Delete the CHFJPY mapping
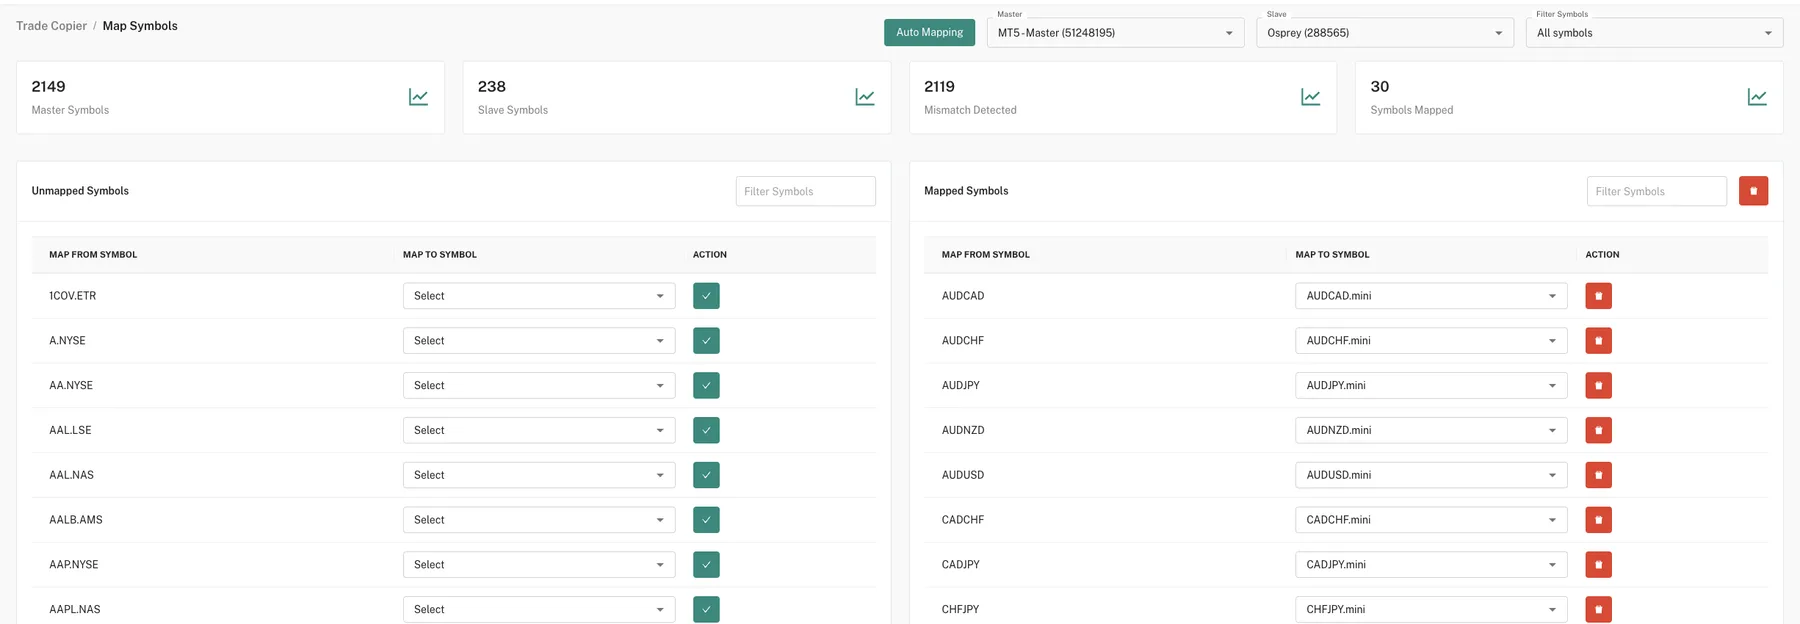The height and width of the screenshot is (624, 1800). [x=1598, y=609]
